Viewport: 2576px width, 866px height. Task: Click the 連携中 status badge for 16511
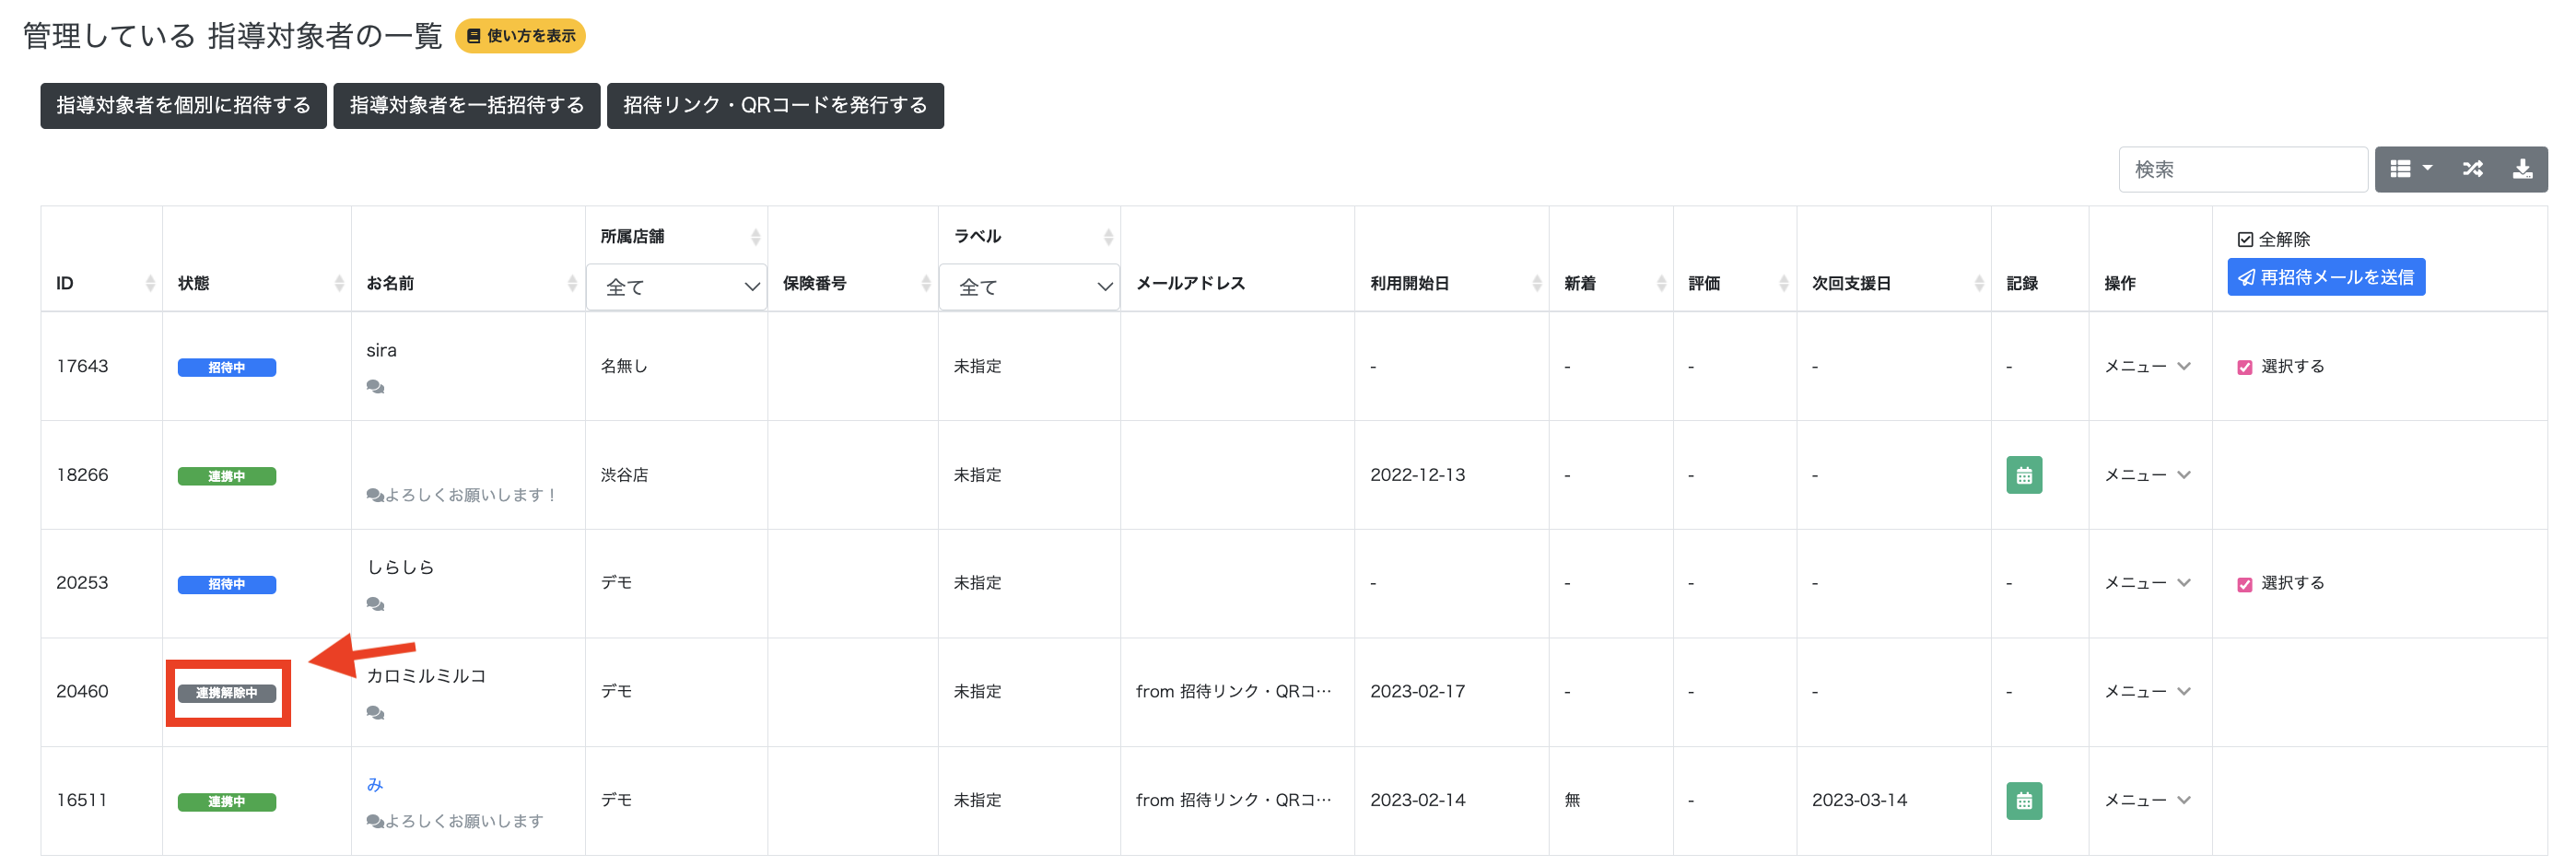click(x=227, y=802)
